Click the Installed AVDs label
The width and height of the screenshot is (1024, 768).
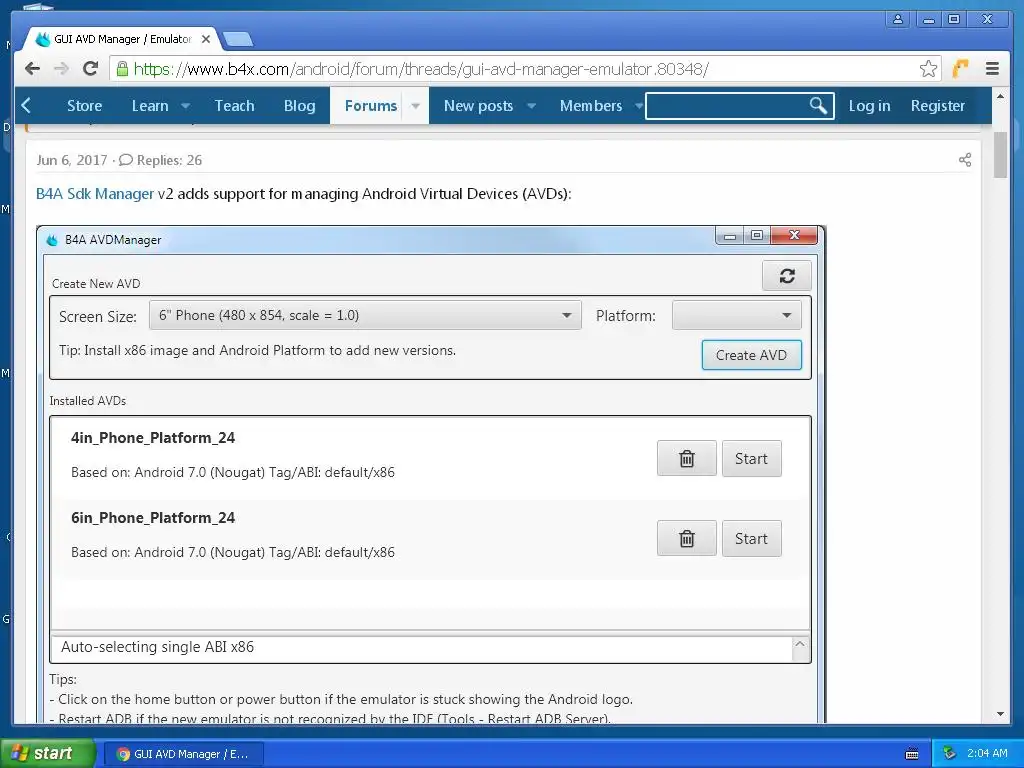click(x=88, y=401)
